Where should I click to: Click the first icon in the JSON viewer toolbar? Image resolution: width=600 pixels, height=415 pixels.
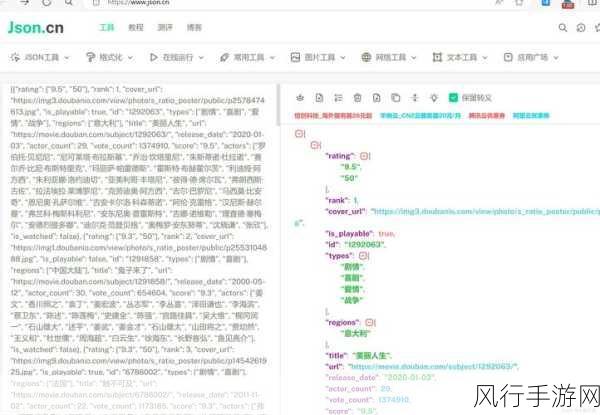click(300, 98)
